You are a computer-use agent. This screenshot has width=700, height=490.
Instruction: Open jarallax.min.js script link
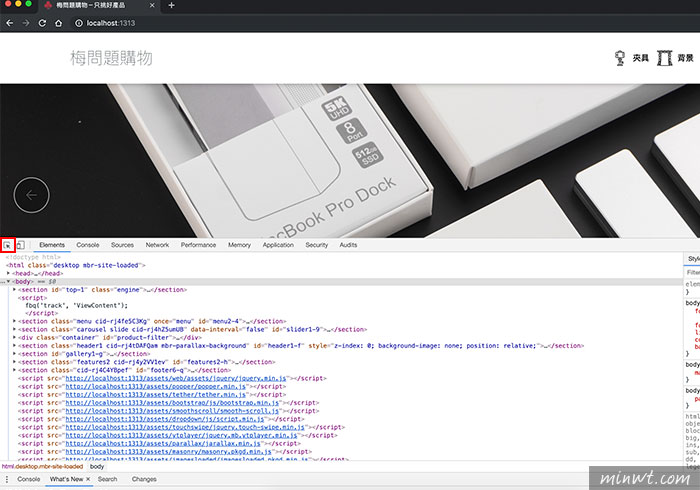pos(163,444)
